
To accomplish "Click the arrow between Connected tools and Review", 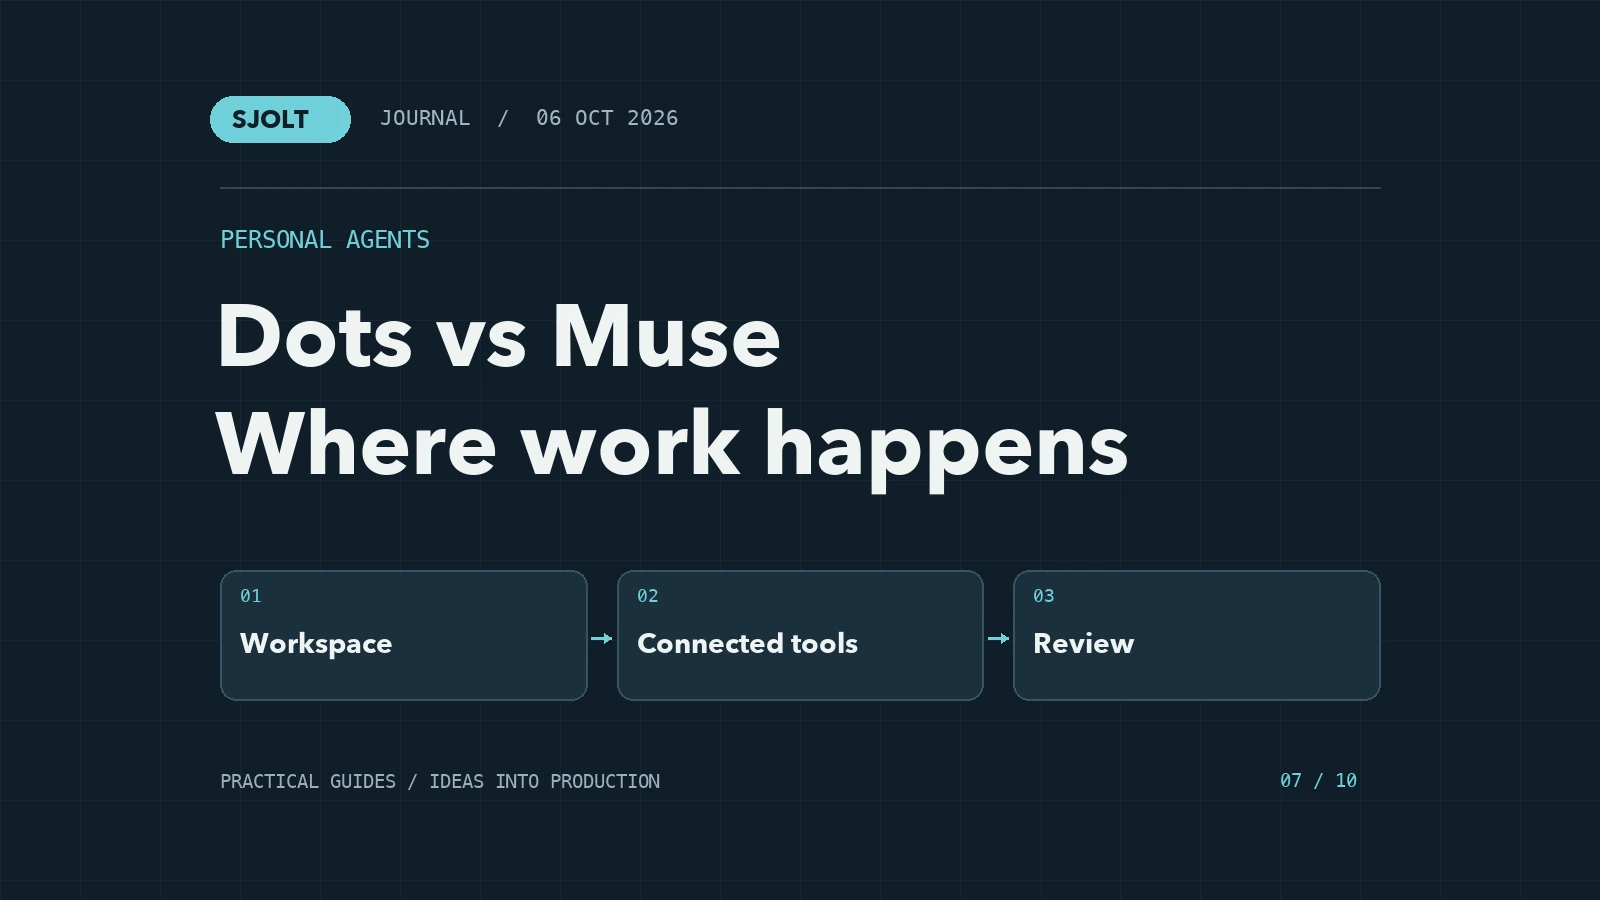I will (x=998, y=638).
